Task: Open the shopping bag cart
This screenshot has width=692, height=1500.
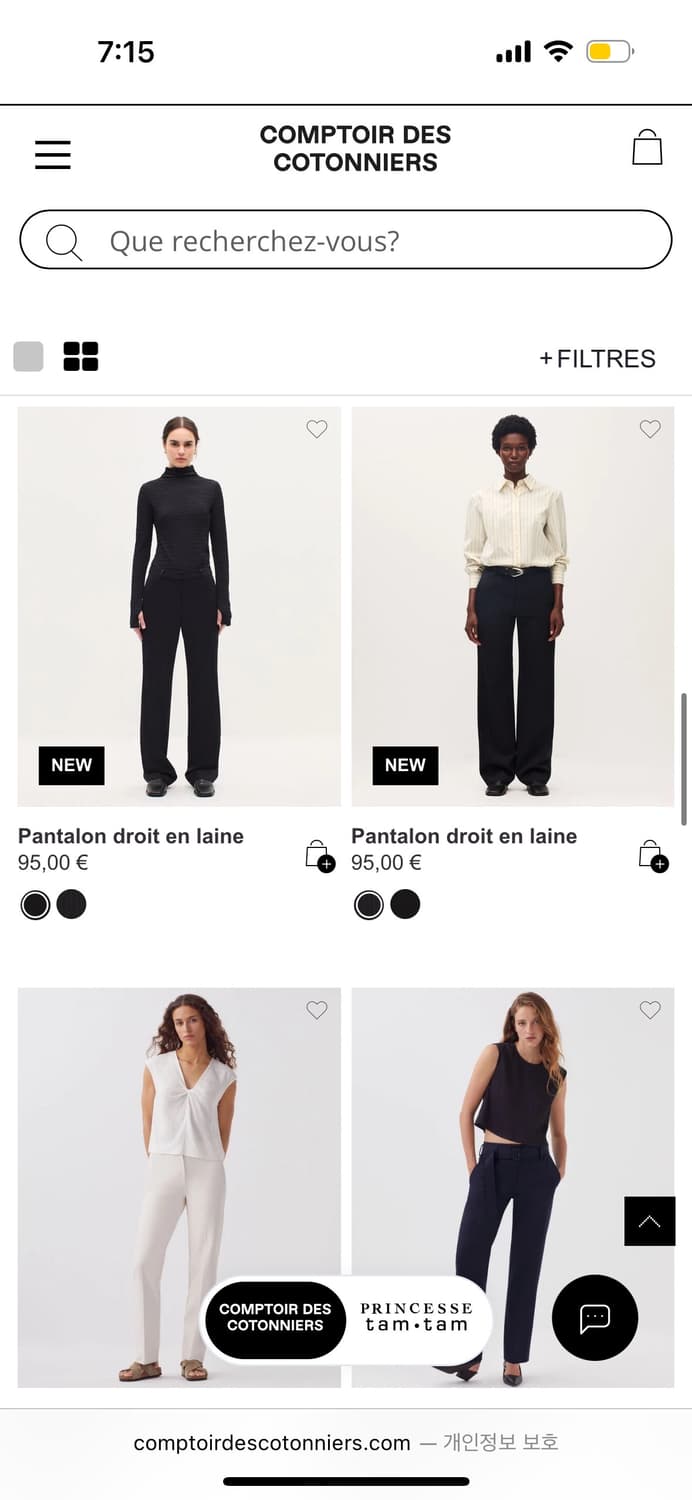Action: point(647,148)
